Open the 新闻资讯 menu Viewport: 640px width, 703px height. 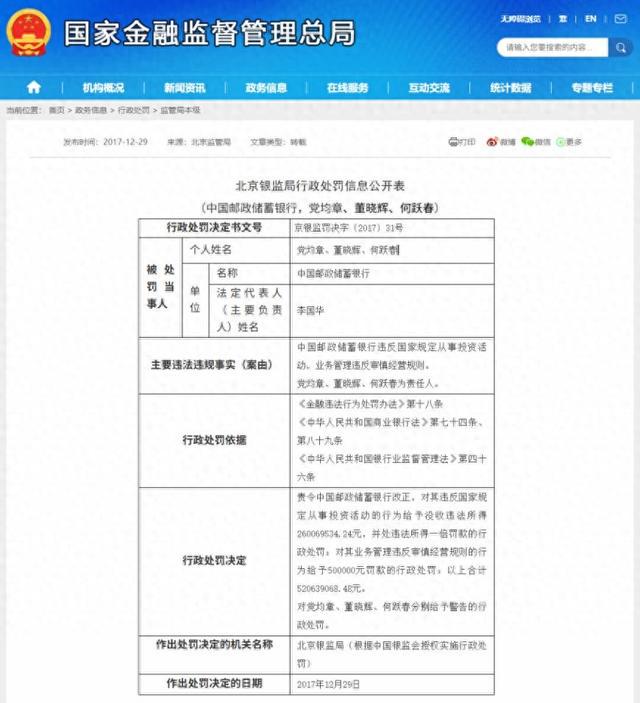(x=184, y=88)
